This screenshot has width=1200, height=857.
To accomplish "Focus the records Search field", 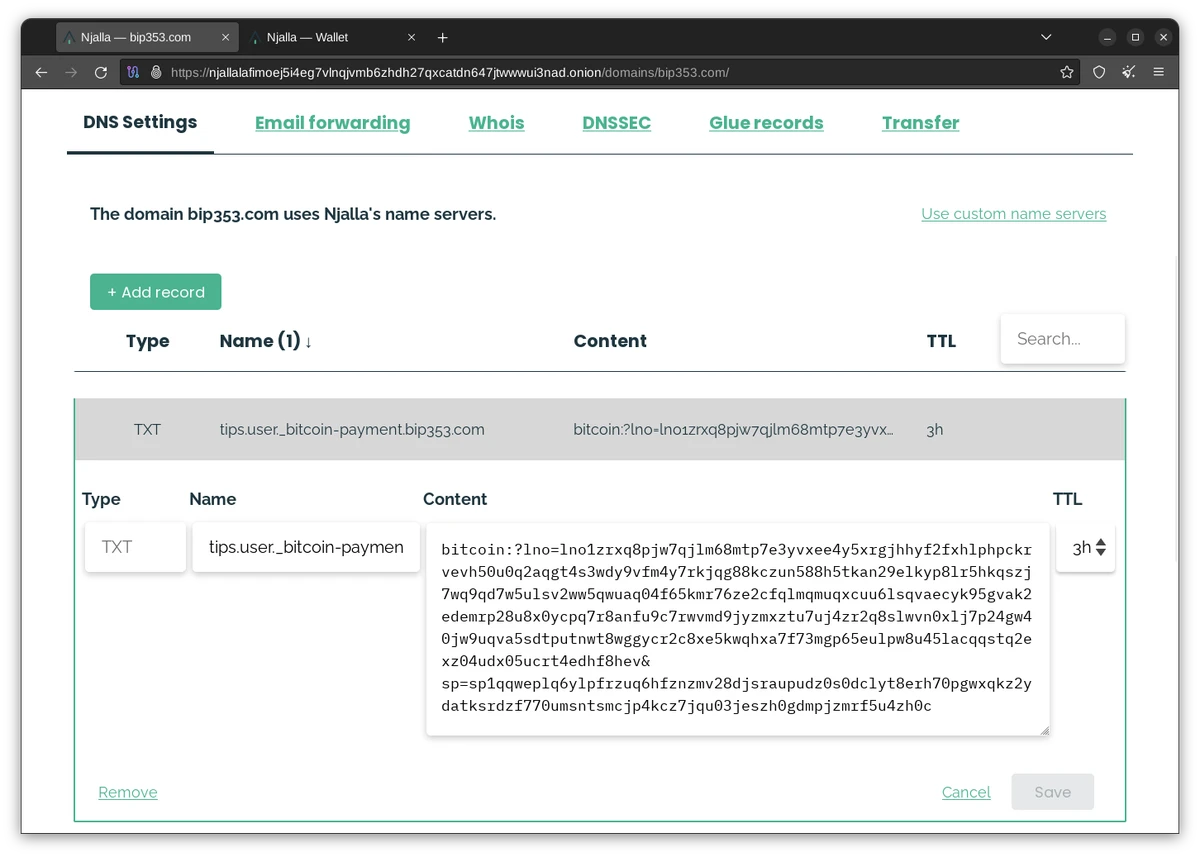I will click(x=1061, y=339).
